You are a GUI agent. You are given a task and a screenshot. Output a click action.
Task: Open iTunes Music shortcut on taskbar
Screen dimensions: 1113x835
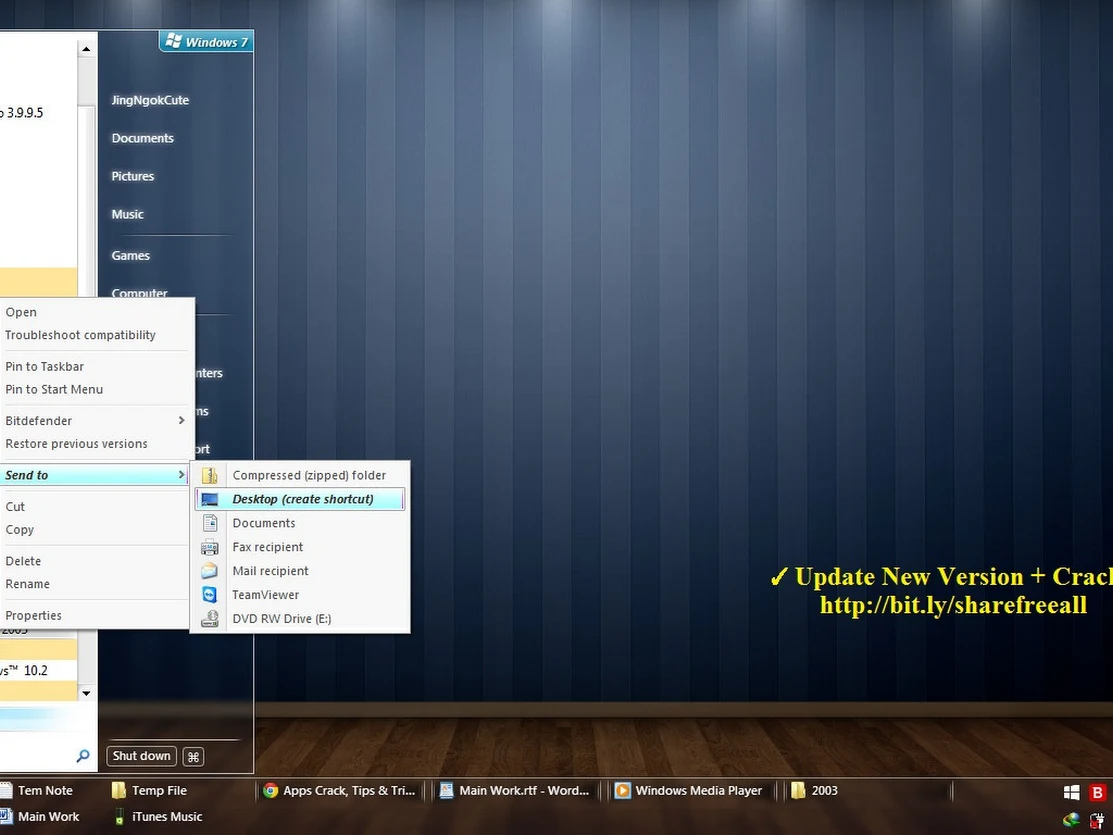tap(158, 817)
